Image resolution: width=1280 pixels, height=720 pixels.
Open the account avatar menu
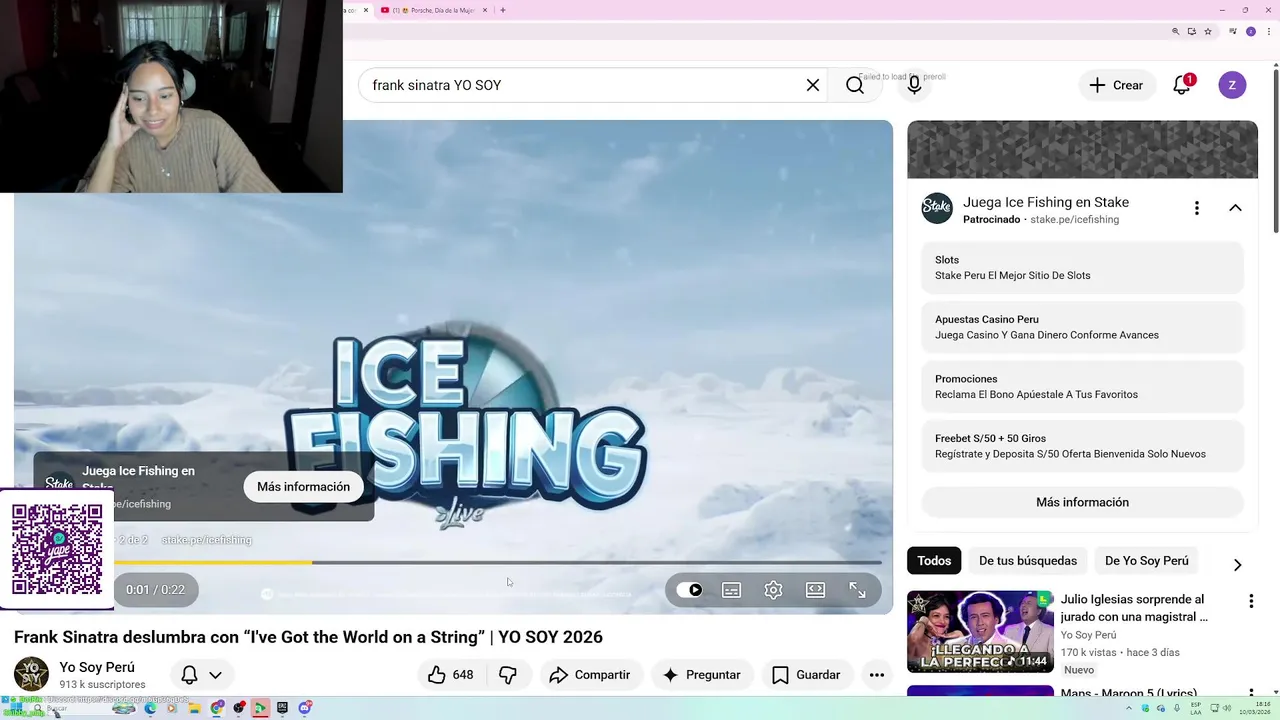tap(1232, 85)
